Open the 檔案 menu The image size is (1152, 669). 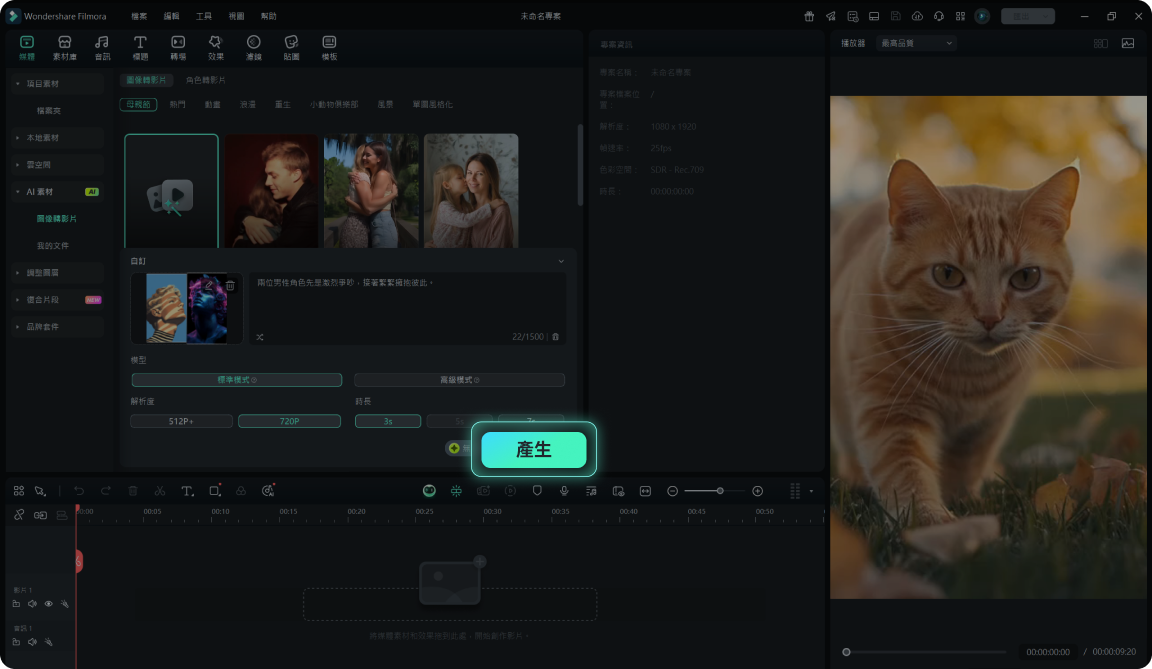coord(139,16)
